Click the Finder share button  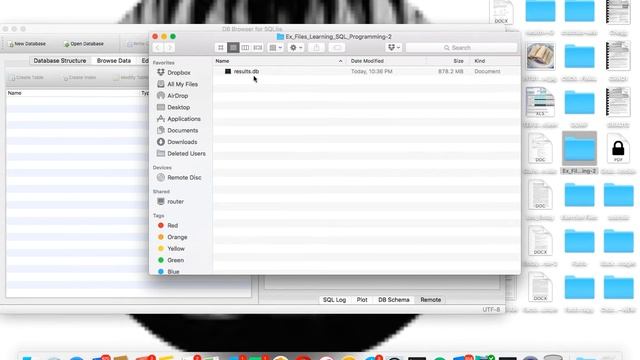[316, 48]
